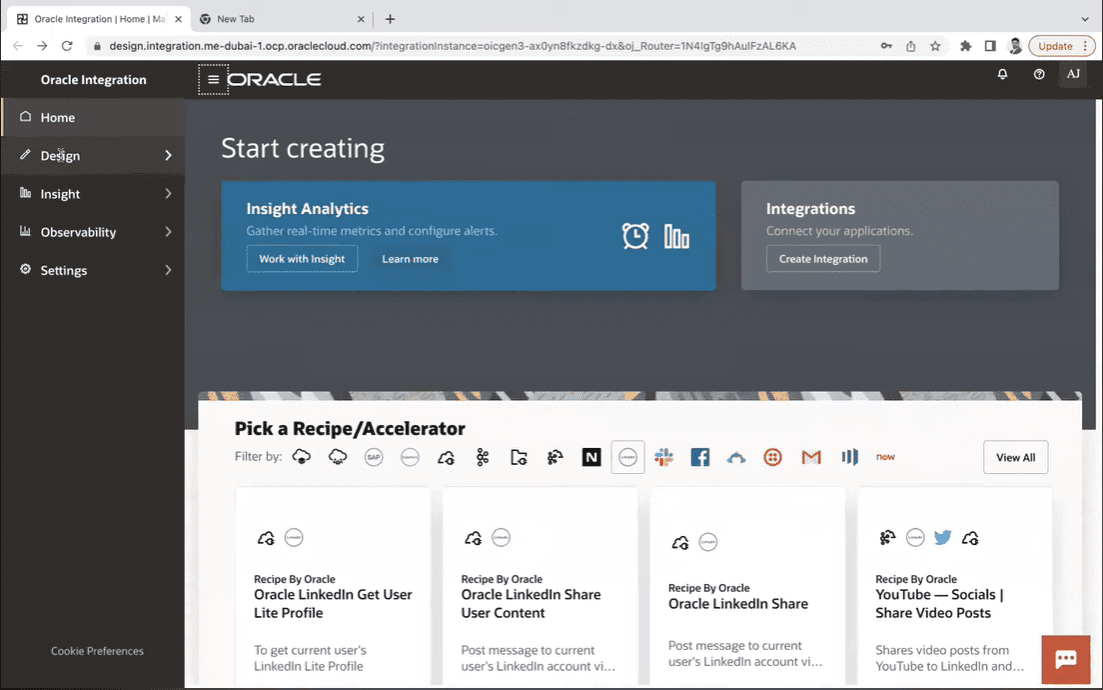1103x690 pixels.
Task: Filter recipes by NetSuite N icon
Action: [592, 457]
